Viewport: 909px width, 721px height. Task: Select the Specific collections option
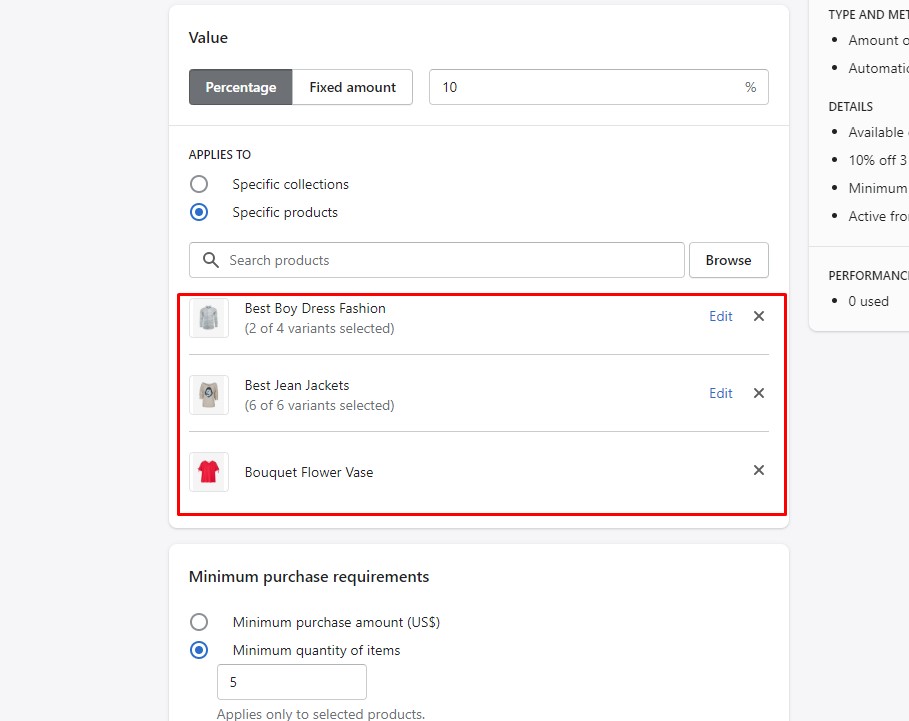click(199, 184)
